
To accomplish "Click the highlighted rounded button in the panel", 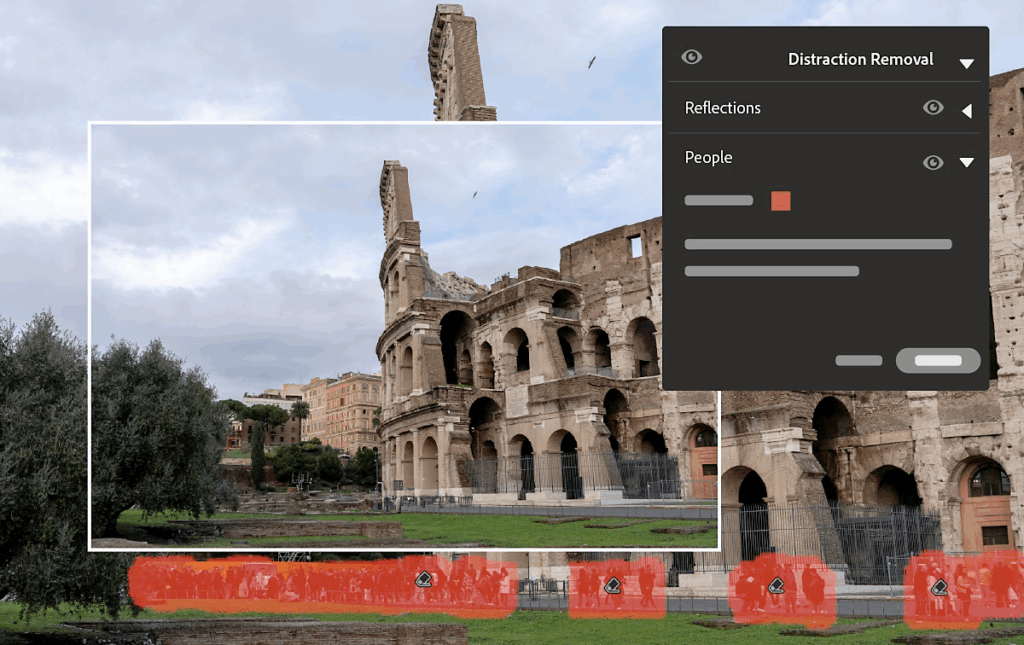I will click(x=938, y=360).
